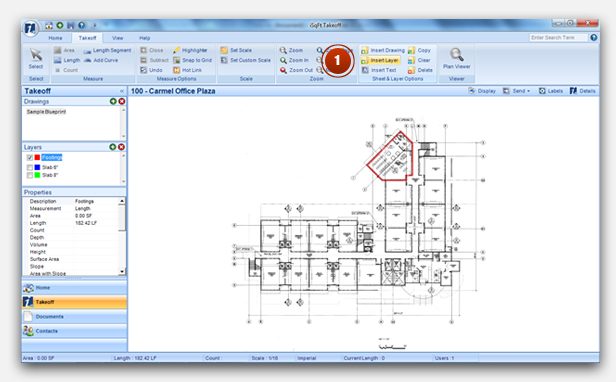Activate the Highlighter tool
This screenshot has height=382, width=616.
tap(190, 50)
